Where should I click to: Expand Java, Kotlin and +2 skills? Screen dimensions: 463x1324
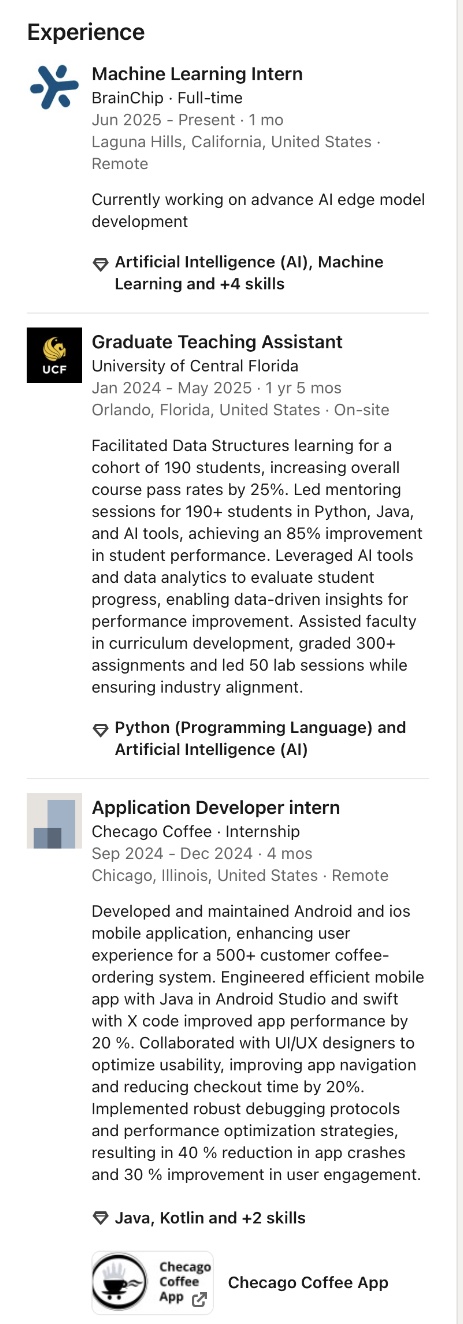coord(210,1218)
